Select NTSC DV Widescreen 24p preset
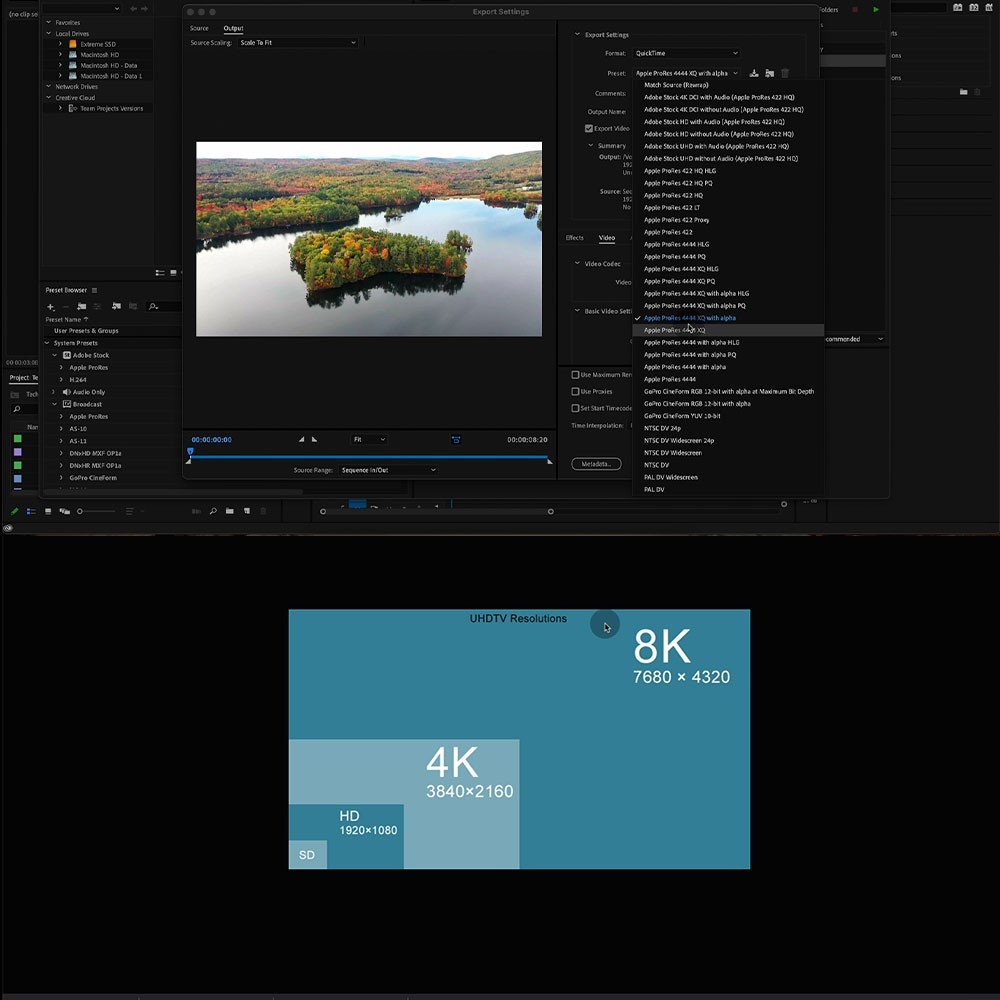The image size is (1000, 1000). coord(679,440)
